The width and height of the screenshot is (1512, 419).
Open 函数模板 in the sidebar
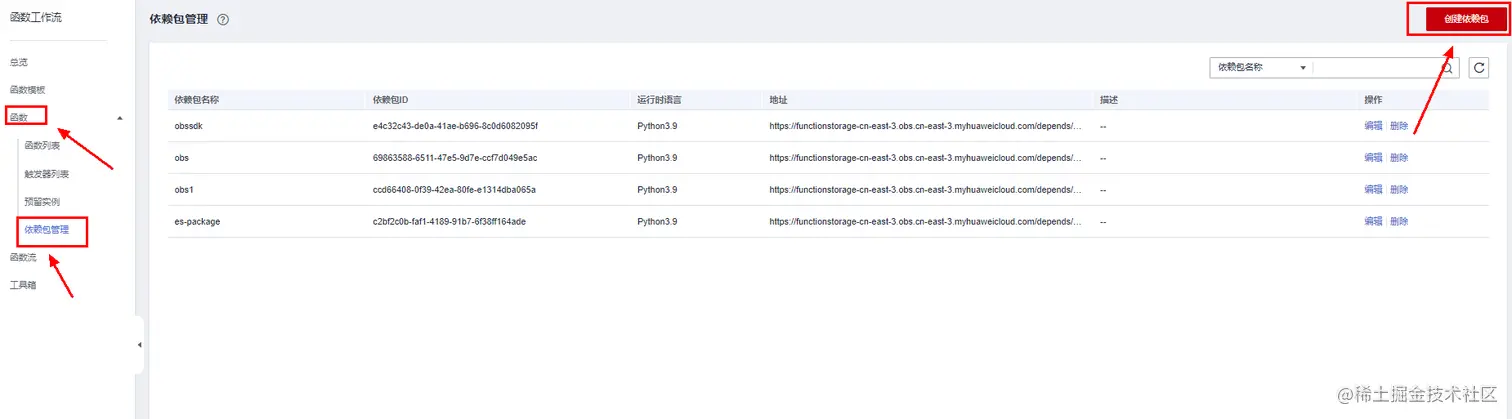pyautogui.click(x=27, y=90)
